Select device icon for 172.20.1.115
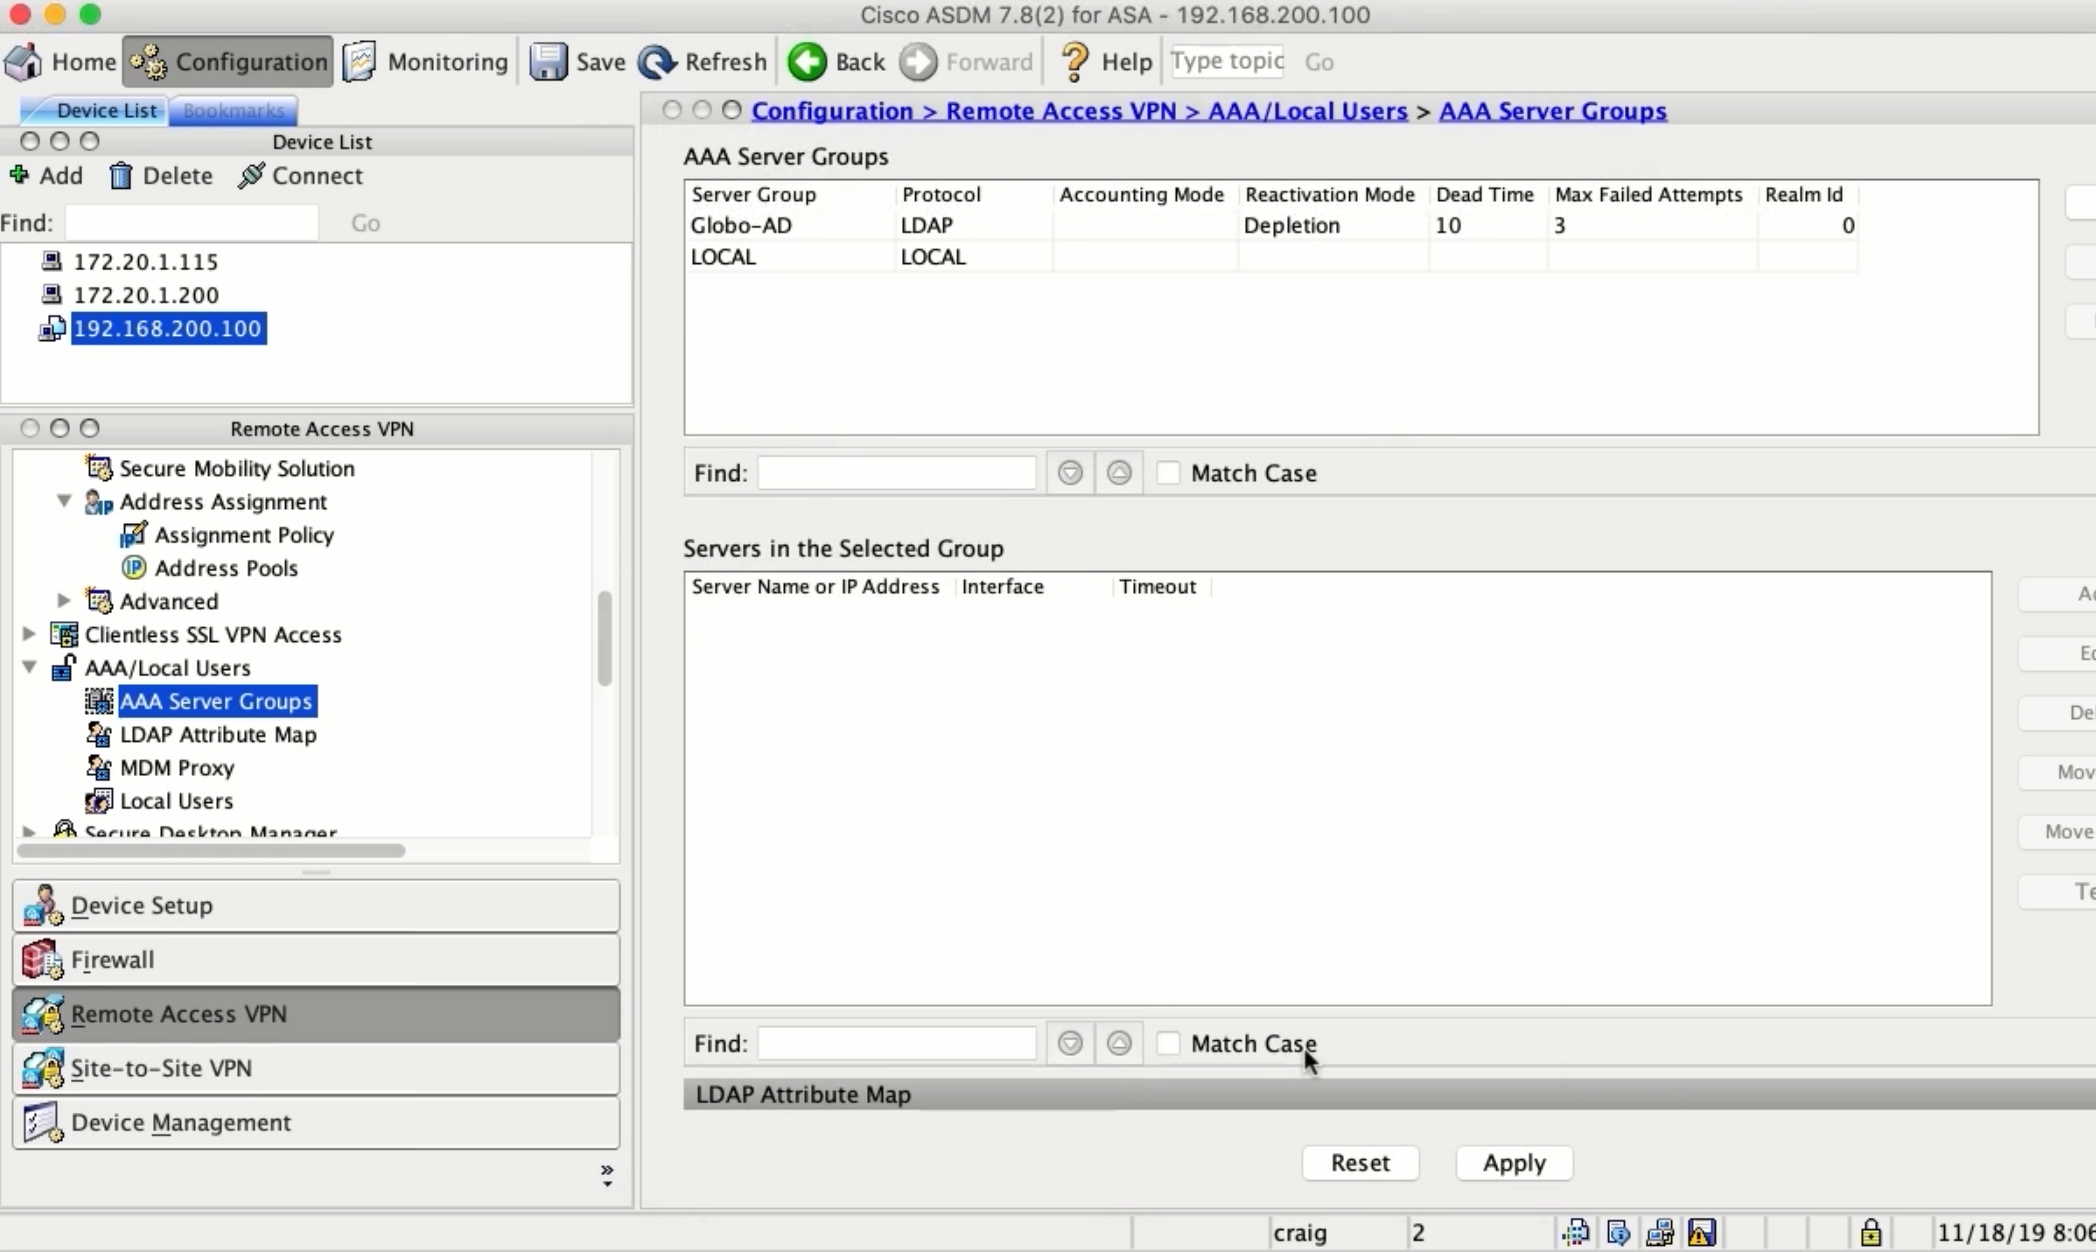Viewport: 2096px width, 1252px height. tap(51, 262)
